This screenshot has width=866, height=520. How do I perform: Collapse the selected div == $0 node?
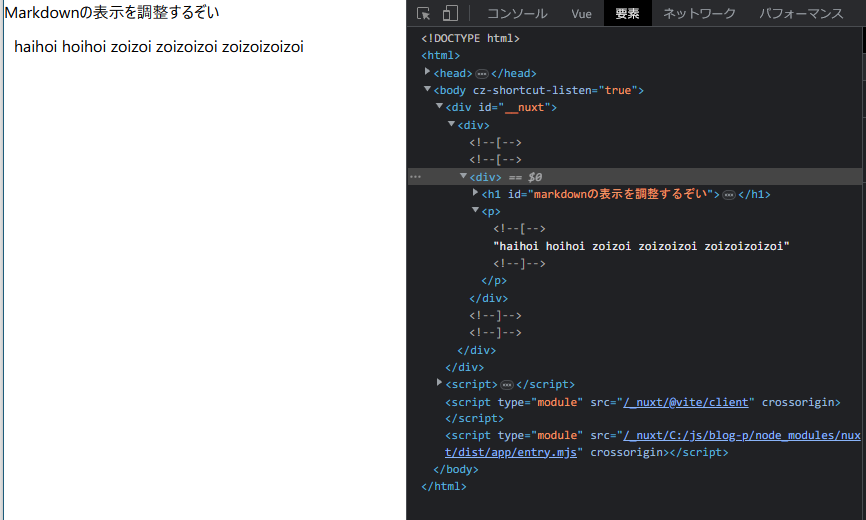pos(463,176)
